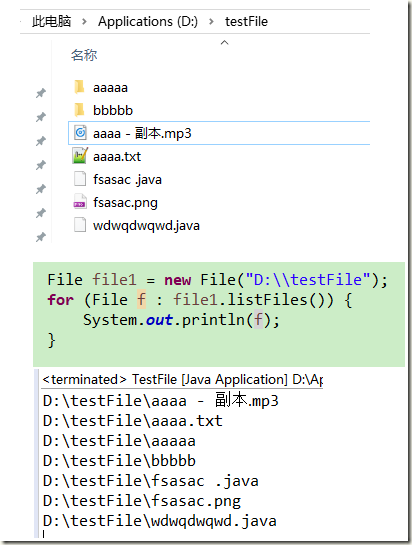This screenshot has width=412, height=545.
Task: Click the mp3 file icon for aaaa - 副本
Action: pyautogui.click(x=80, y=133)
